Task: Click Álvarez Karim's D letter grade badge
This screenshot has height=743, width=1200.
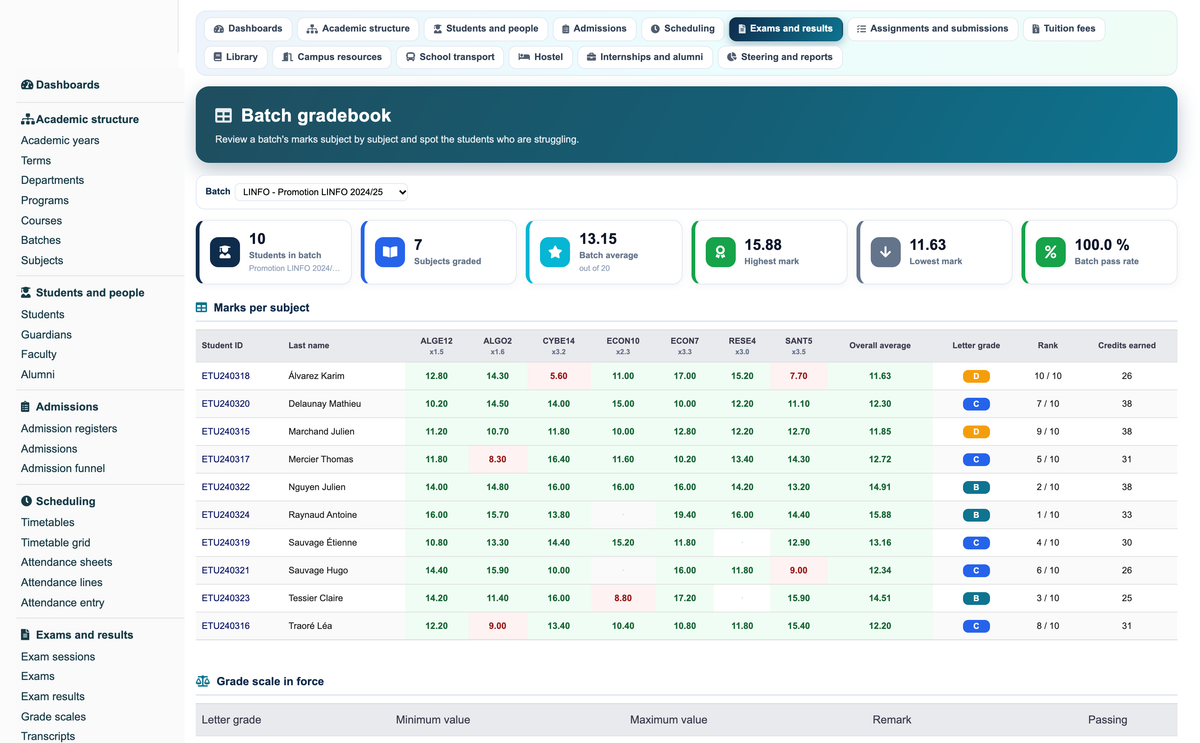Action: (976, 376)
